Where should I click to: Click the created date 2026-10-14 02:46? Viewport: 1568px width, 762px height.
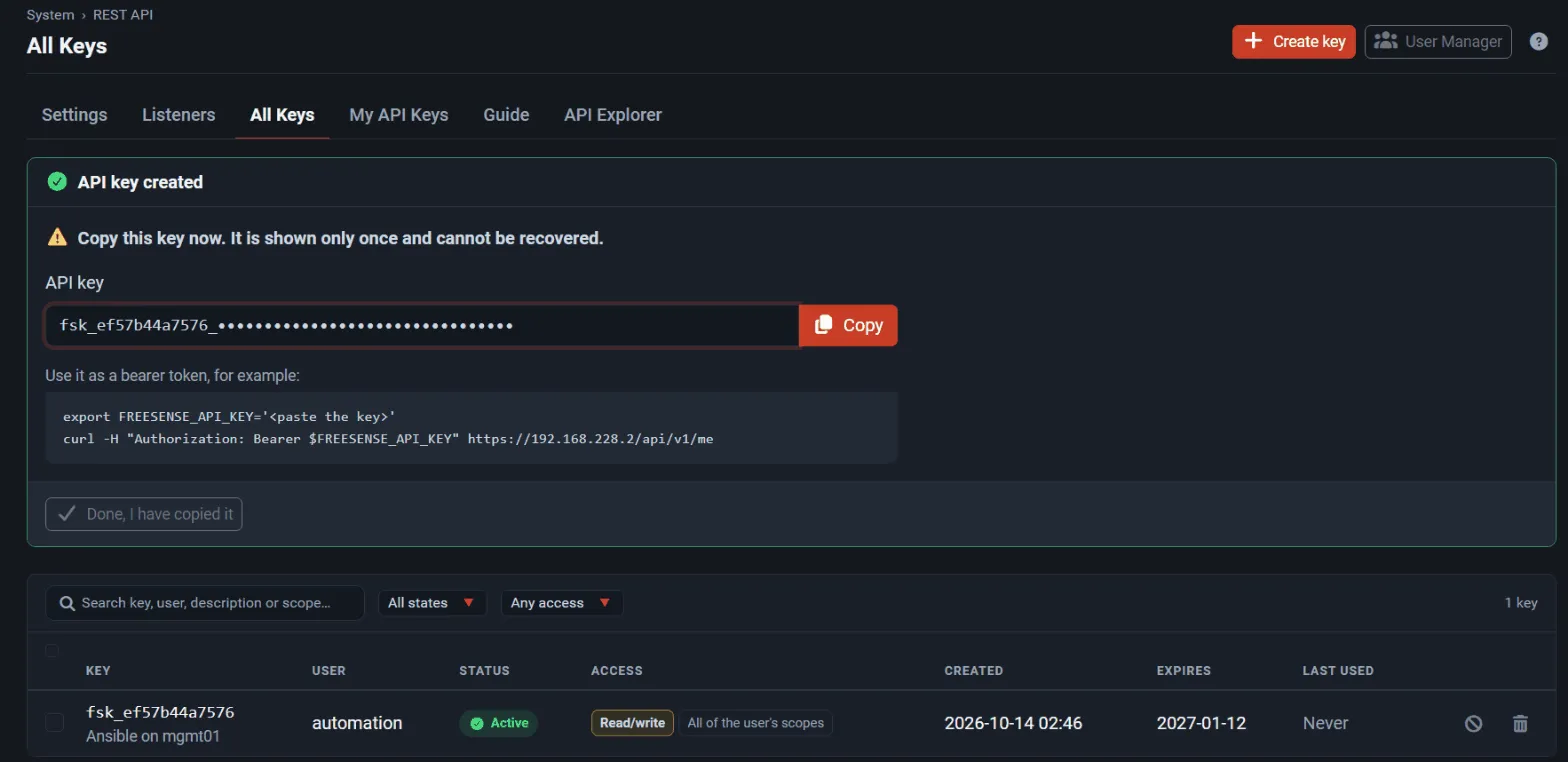[1013, 723]
